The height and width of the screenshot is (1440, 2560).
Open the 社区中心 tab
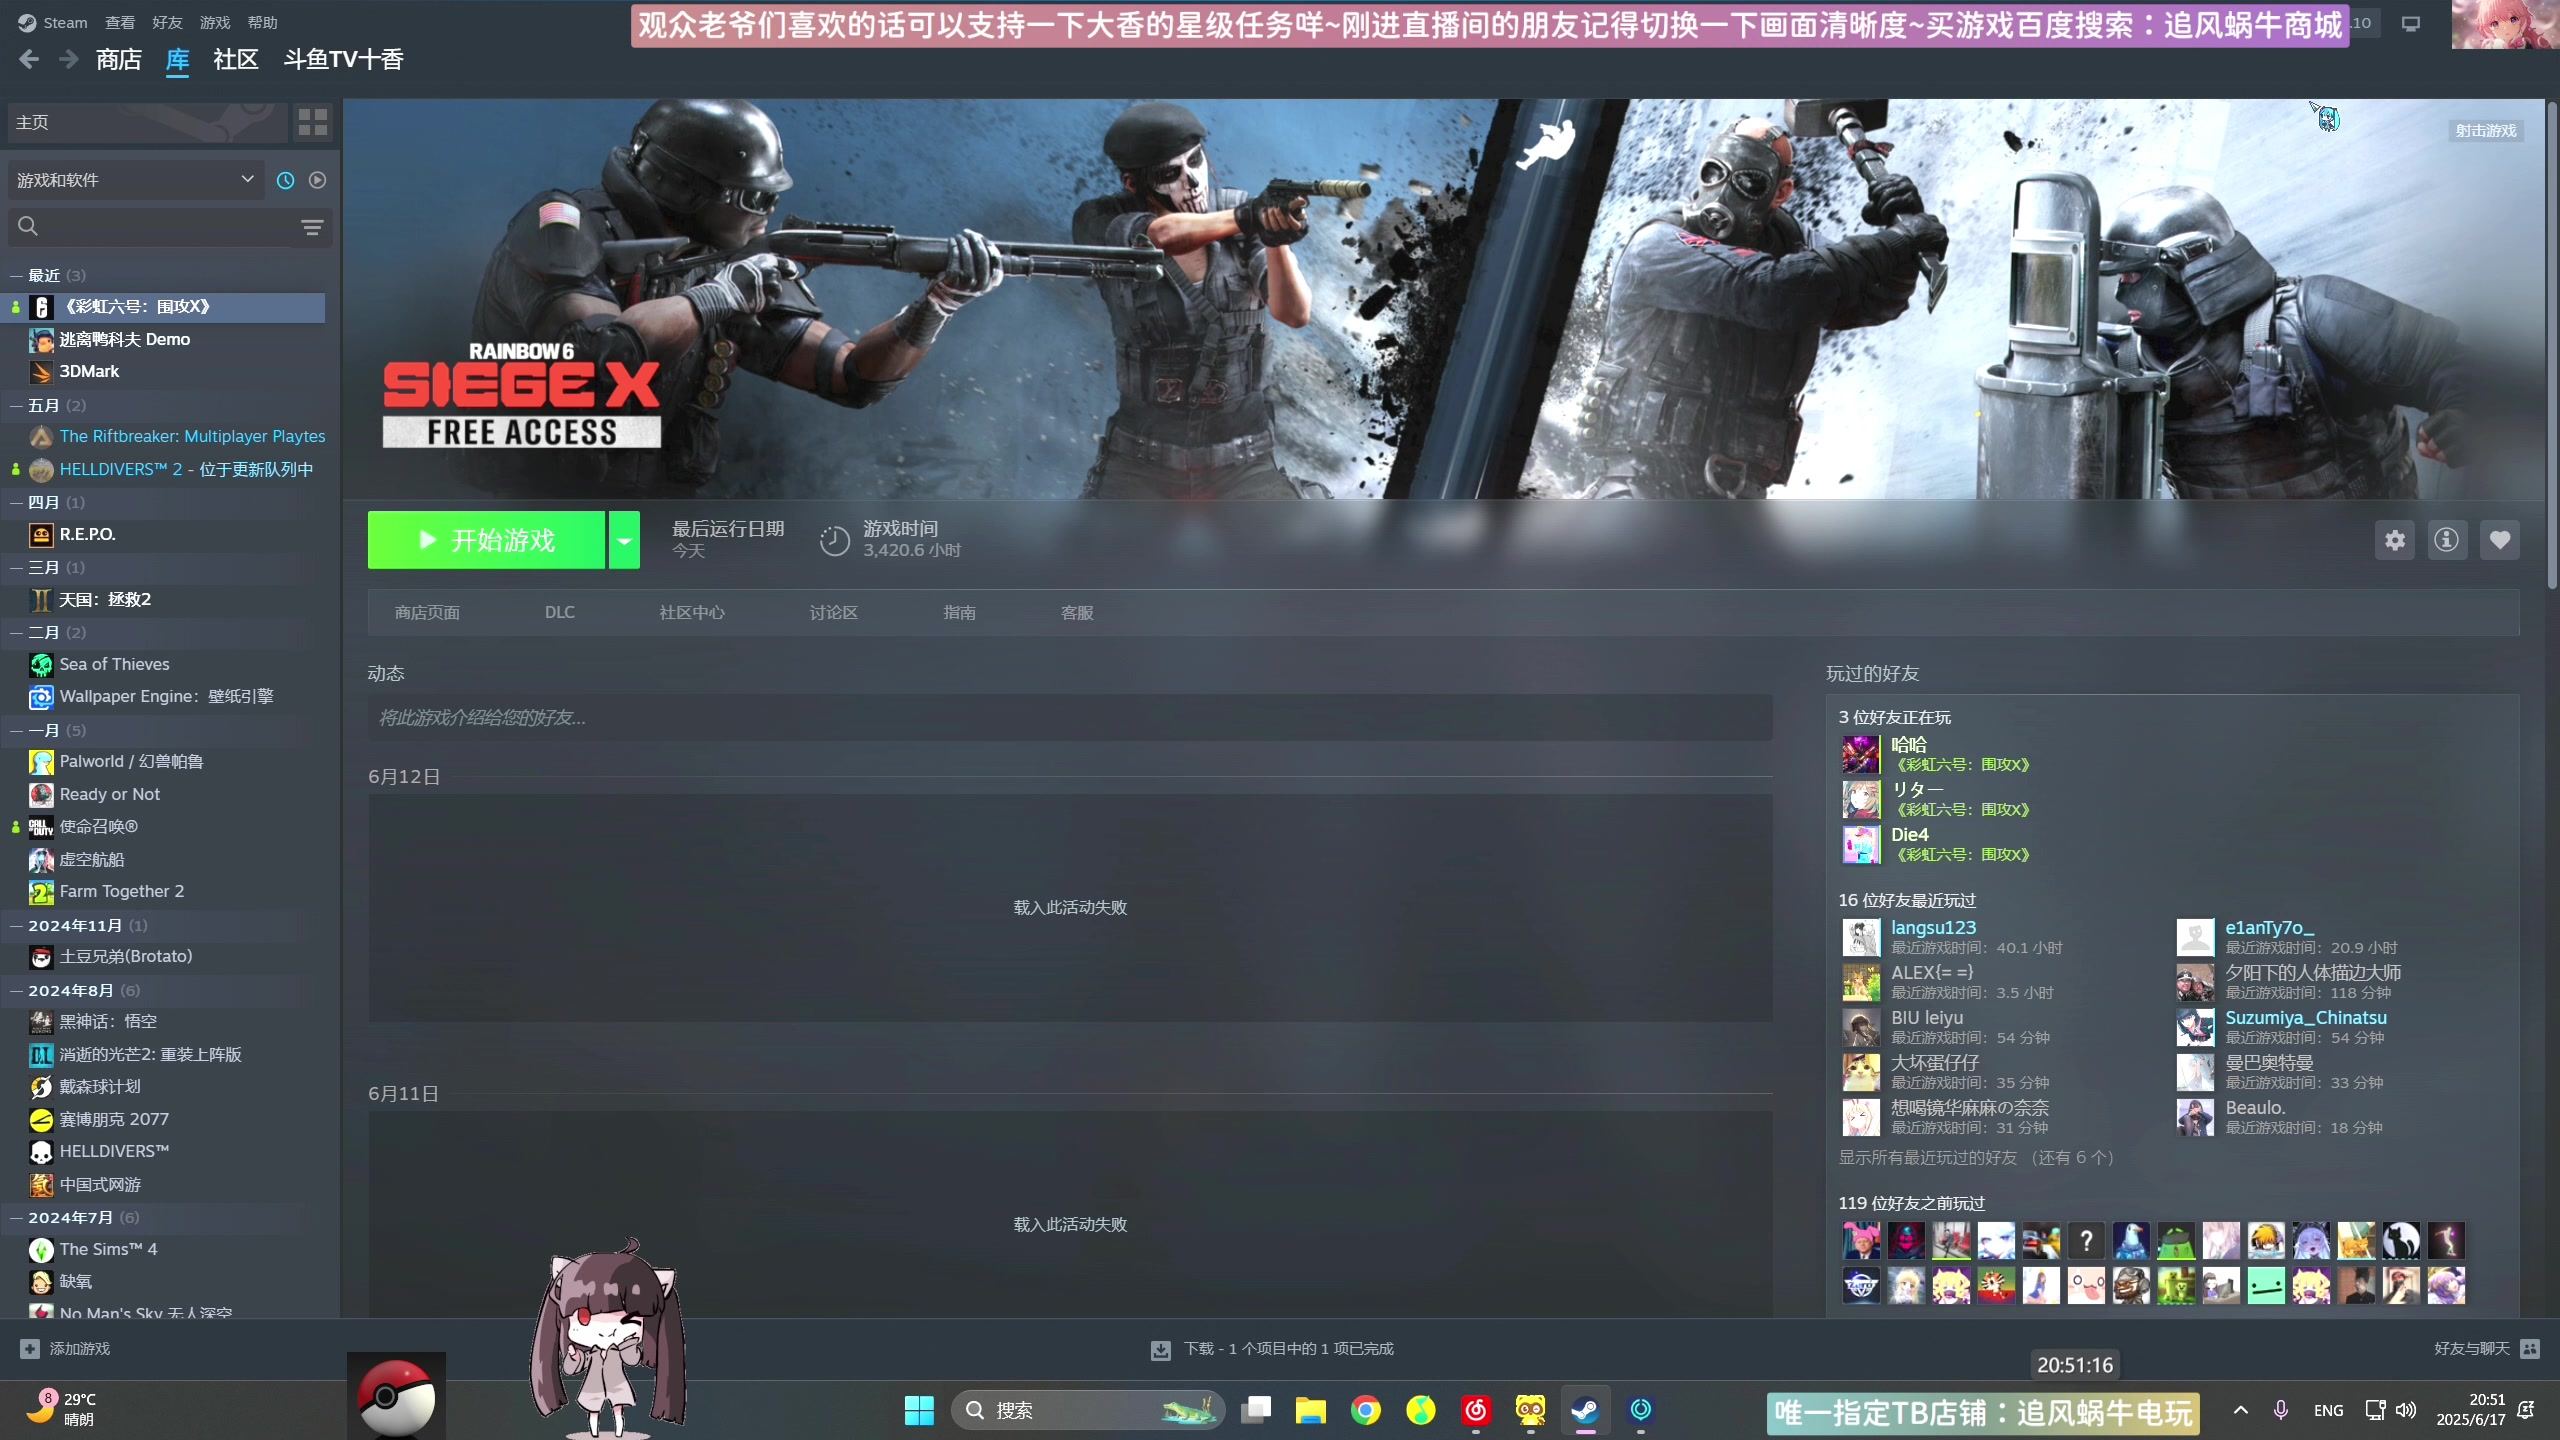click(x=692, y=612)
